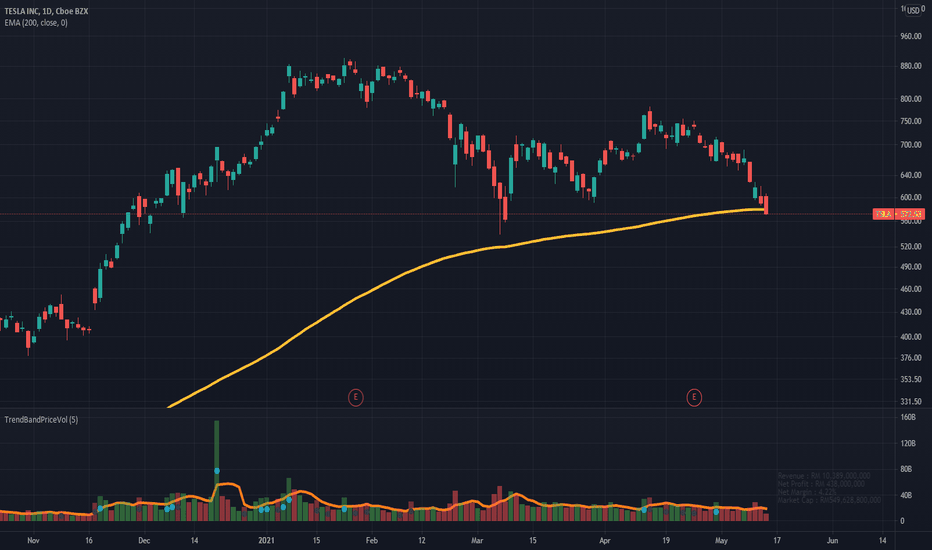The height and width of the screenshot is (550, 932).
Task: Click the 750.00 price axis label
Action: click(910, 121)
